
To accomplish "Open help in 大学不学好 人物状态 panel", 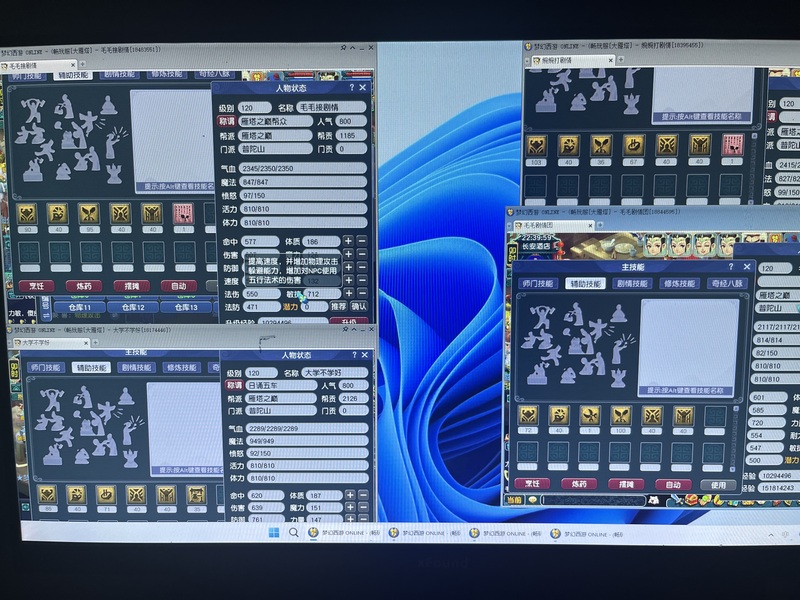I will tap(354, 355).
